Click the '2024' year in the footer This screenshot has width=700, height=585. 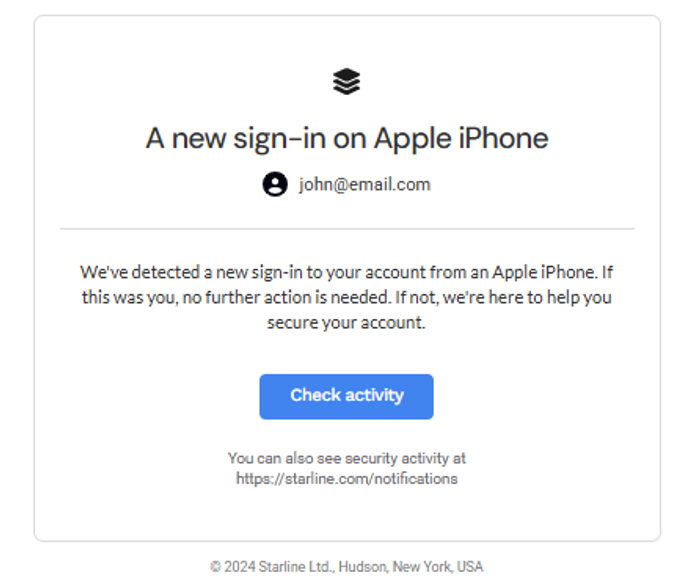[x=240, y=567]
